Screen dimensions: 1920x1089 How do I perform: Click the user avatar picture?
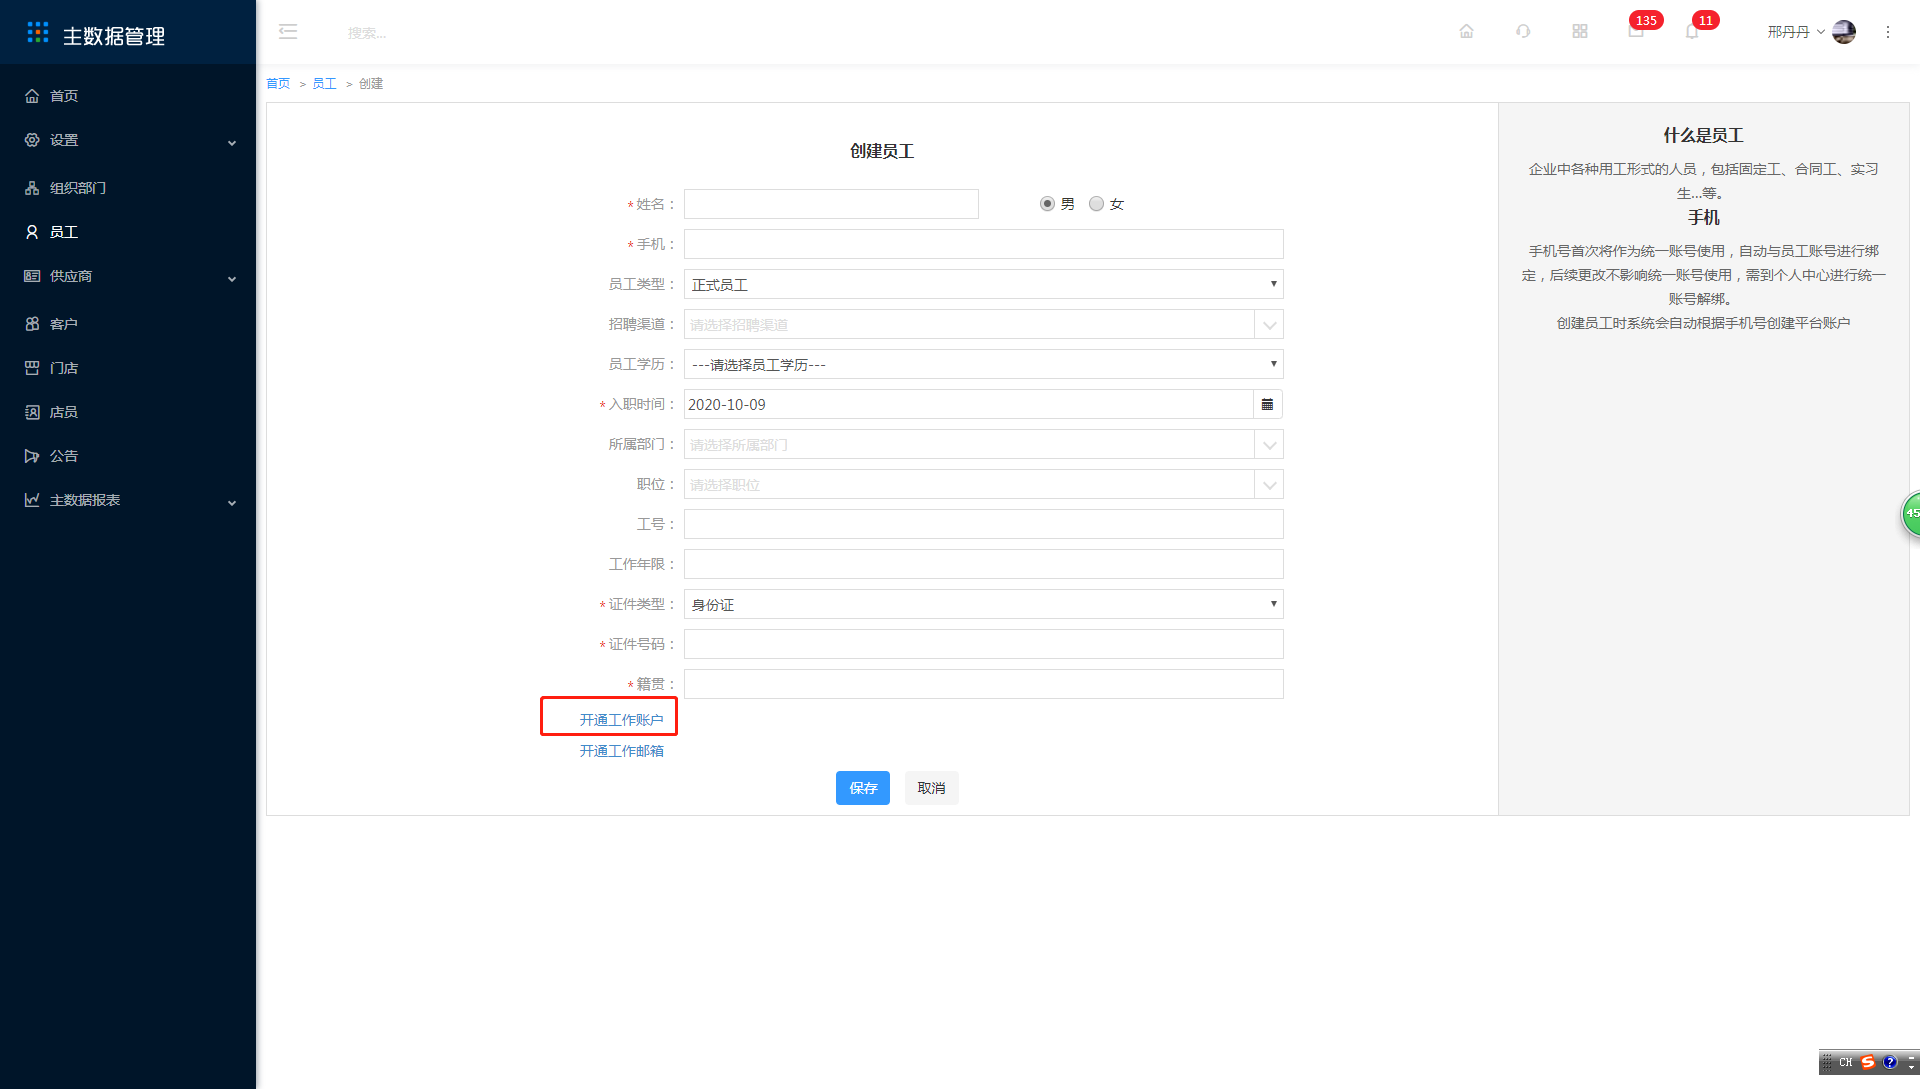click(1844, 32)
